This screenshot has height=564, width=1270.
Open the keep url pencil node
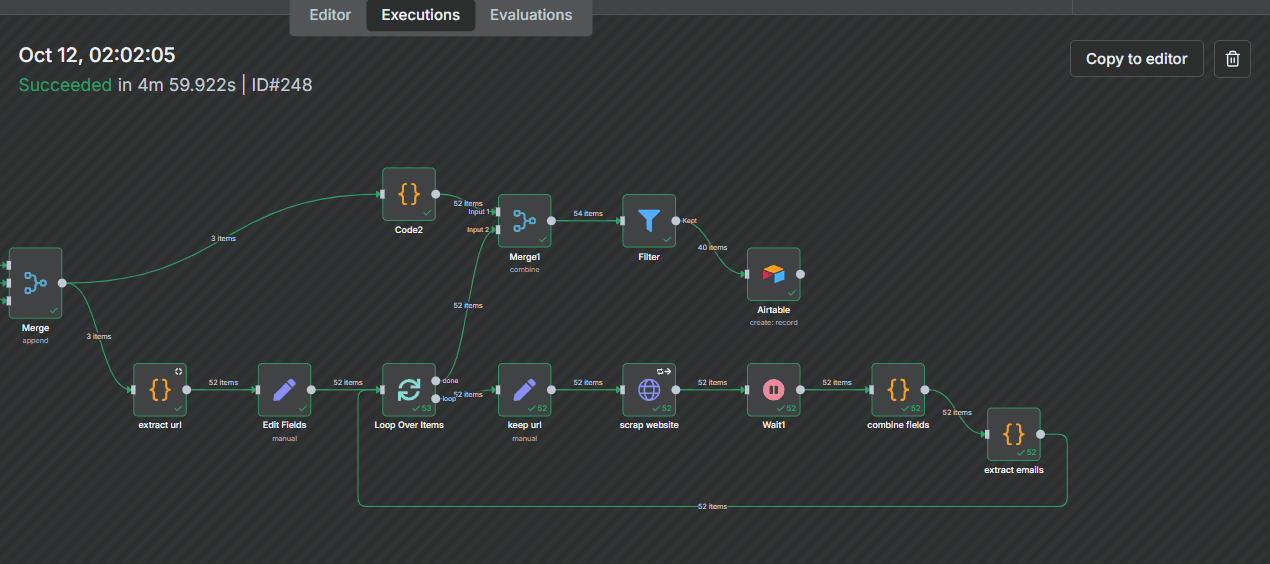click(525, 389)
